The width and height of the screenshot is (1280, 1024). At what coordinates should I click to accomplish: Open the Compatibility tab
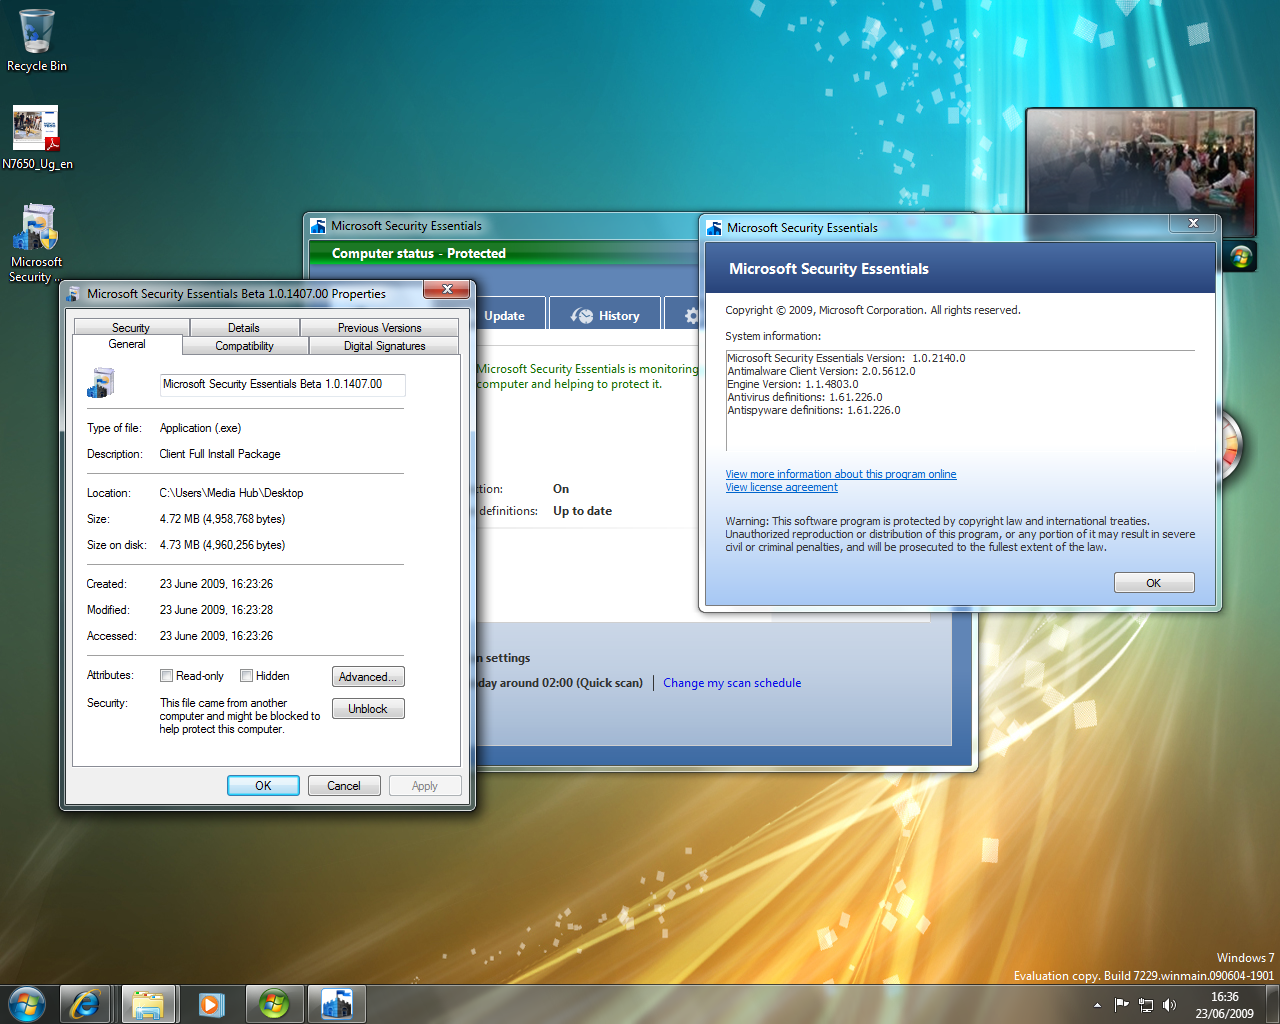click(x=244, y=346)
